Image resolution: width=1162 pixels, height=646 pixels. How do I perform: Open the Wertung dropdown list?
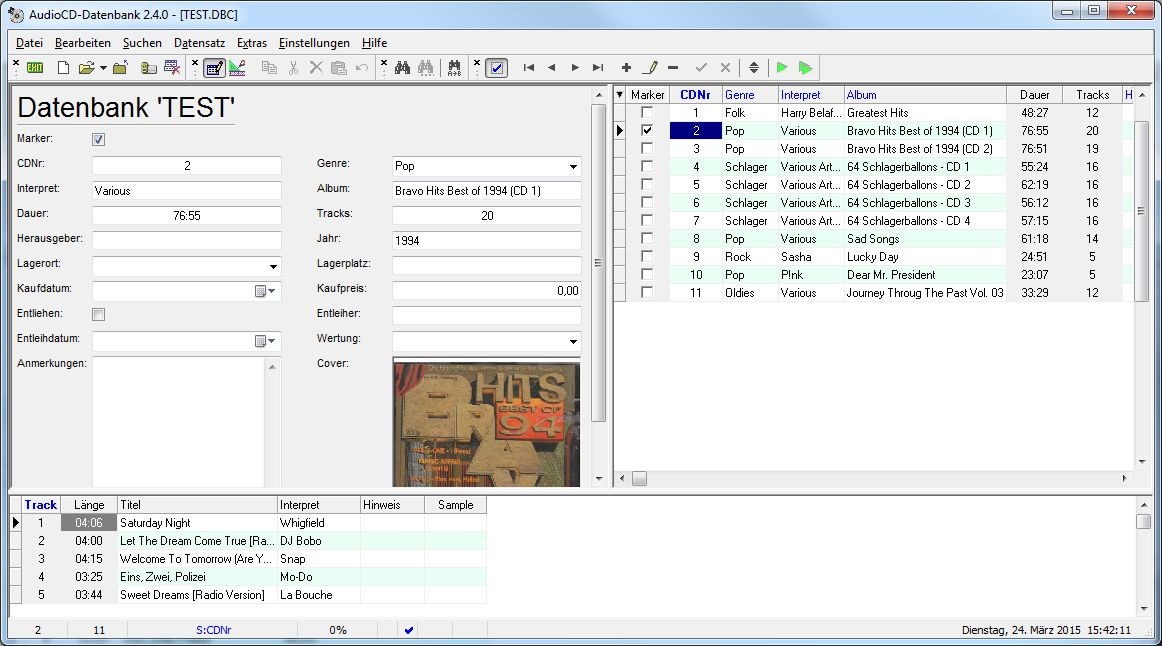tap(573, 342)
